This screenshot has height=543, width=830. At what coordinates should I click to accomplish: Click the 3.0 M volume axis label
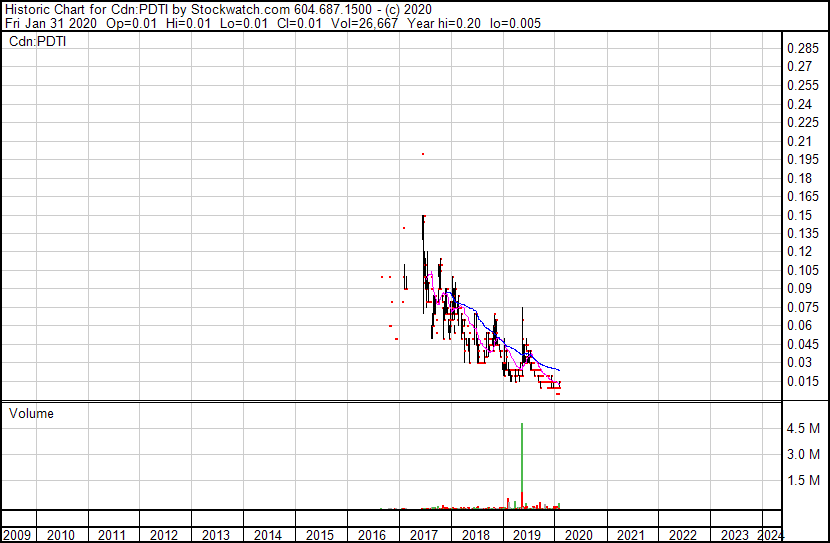[803, 454]
